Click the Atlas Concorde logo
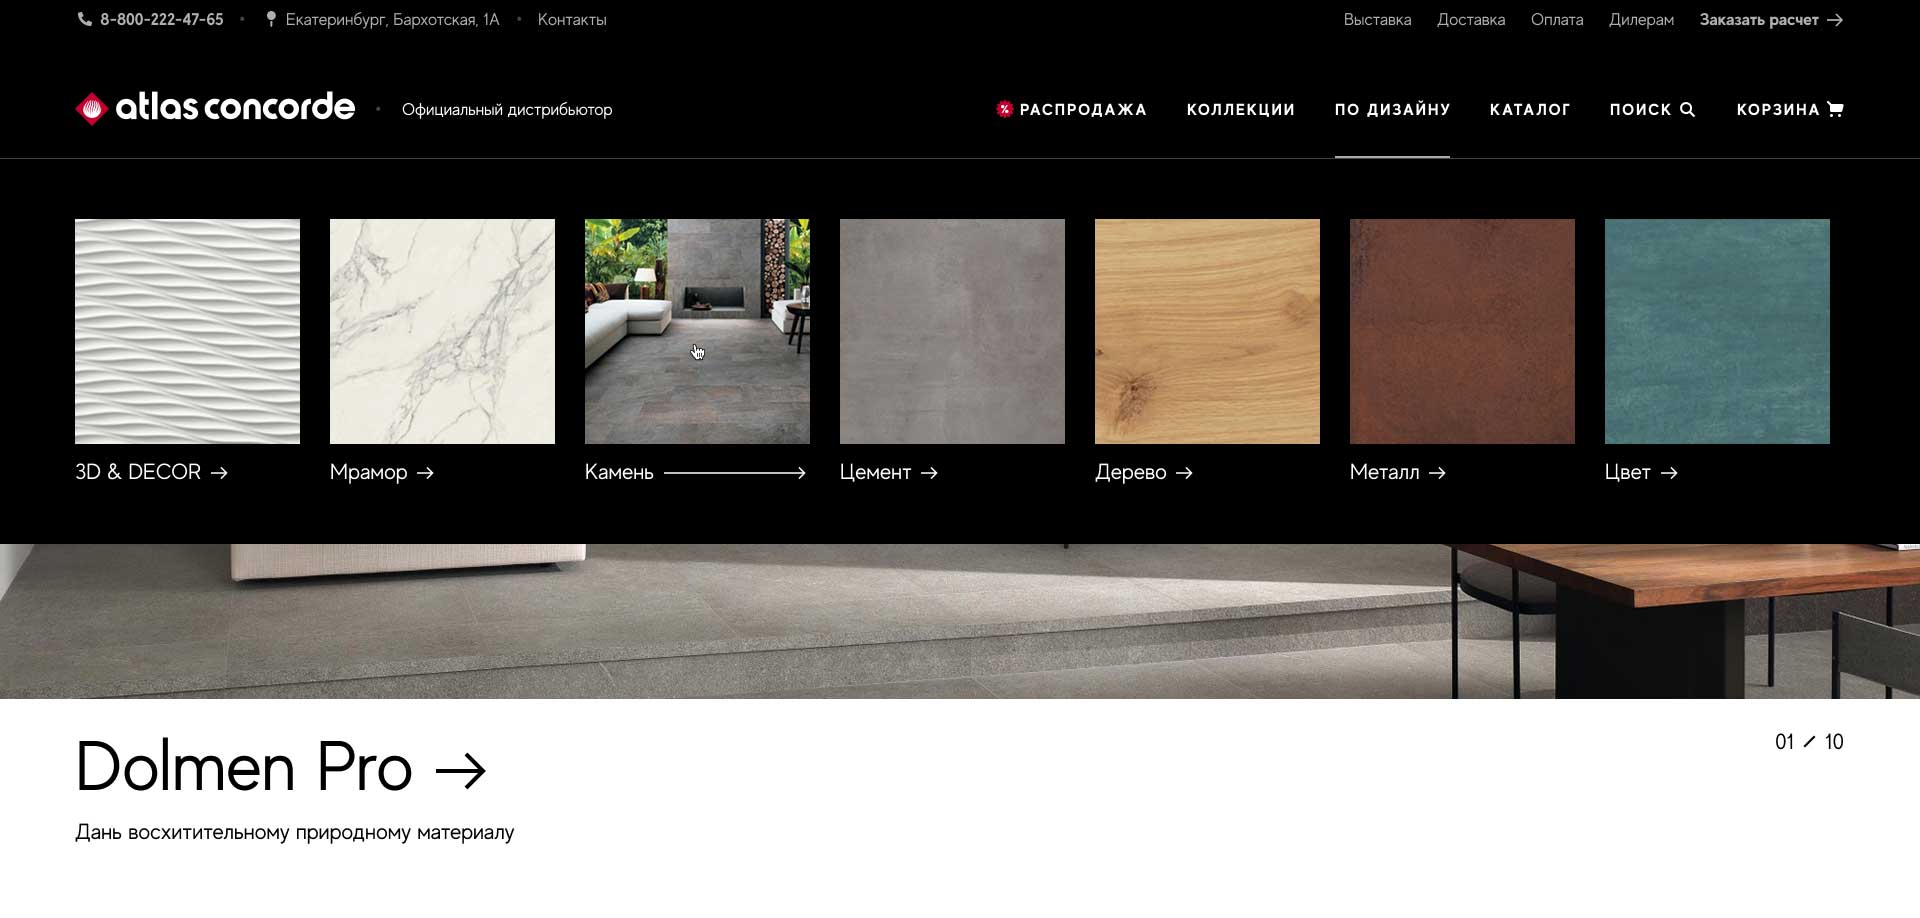The height and width of the screenshot is (918, 1920). (x=215, y=108)
